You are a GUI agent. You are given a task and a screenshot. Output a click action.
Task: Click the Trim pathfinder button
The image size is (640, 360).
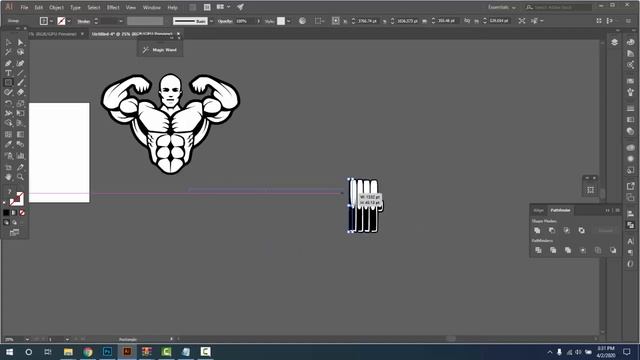coord(553,250)
